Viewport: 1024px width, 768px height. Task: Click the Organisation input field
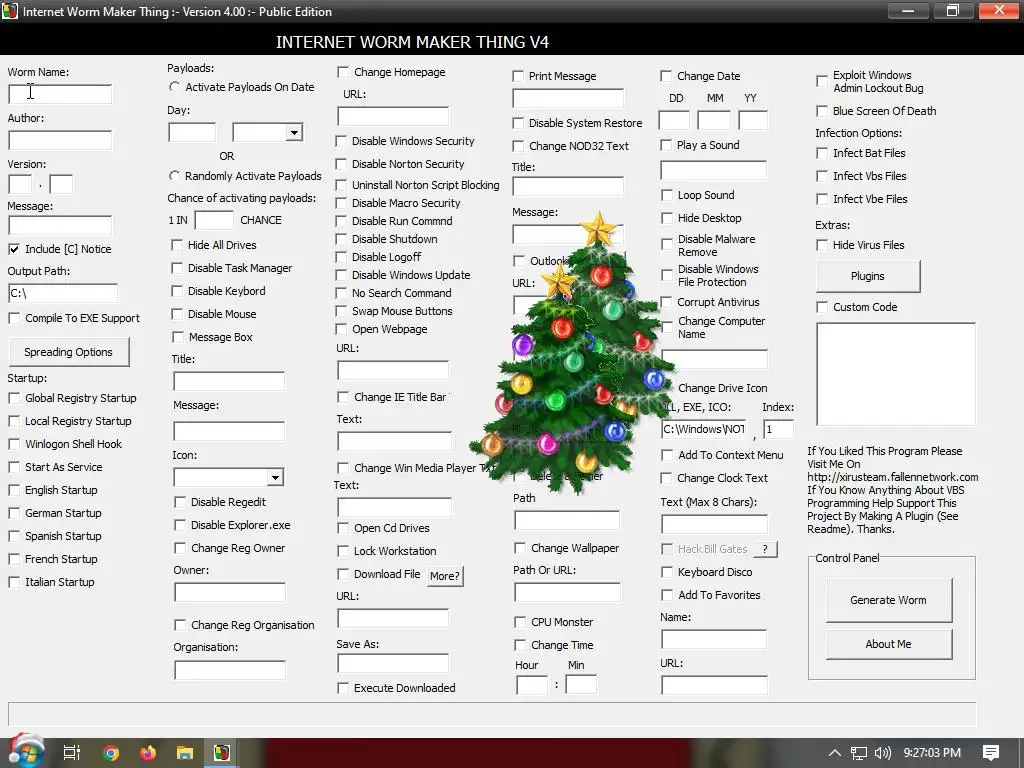[230, 670]
